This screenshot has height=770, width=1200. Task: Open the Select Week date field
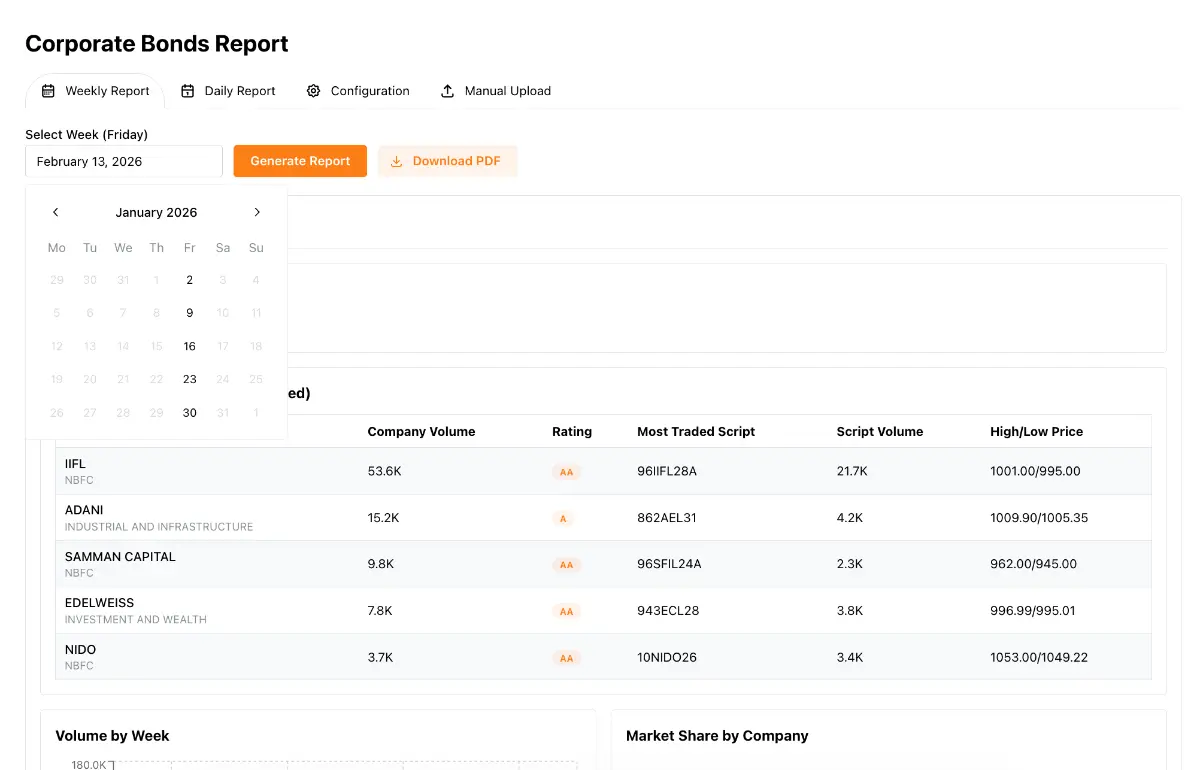coord(124,161)
